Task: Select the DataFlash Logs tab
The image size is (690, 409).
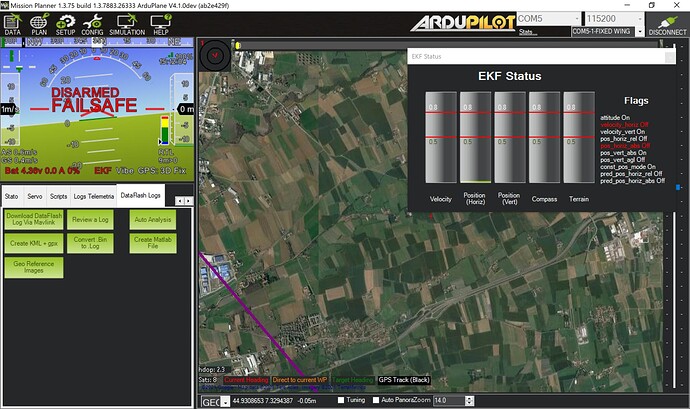Action: click(140, 195)
